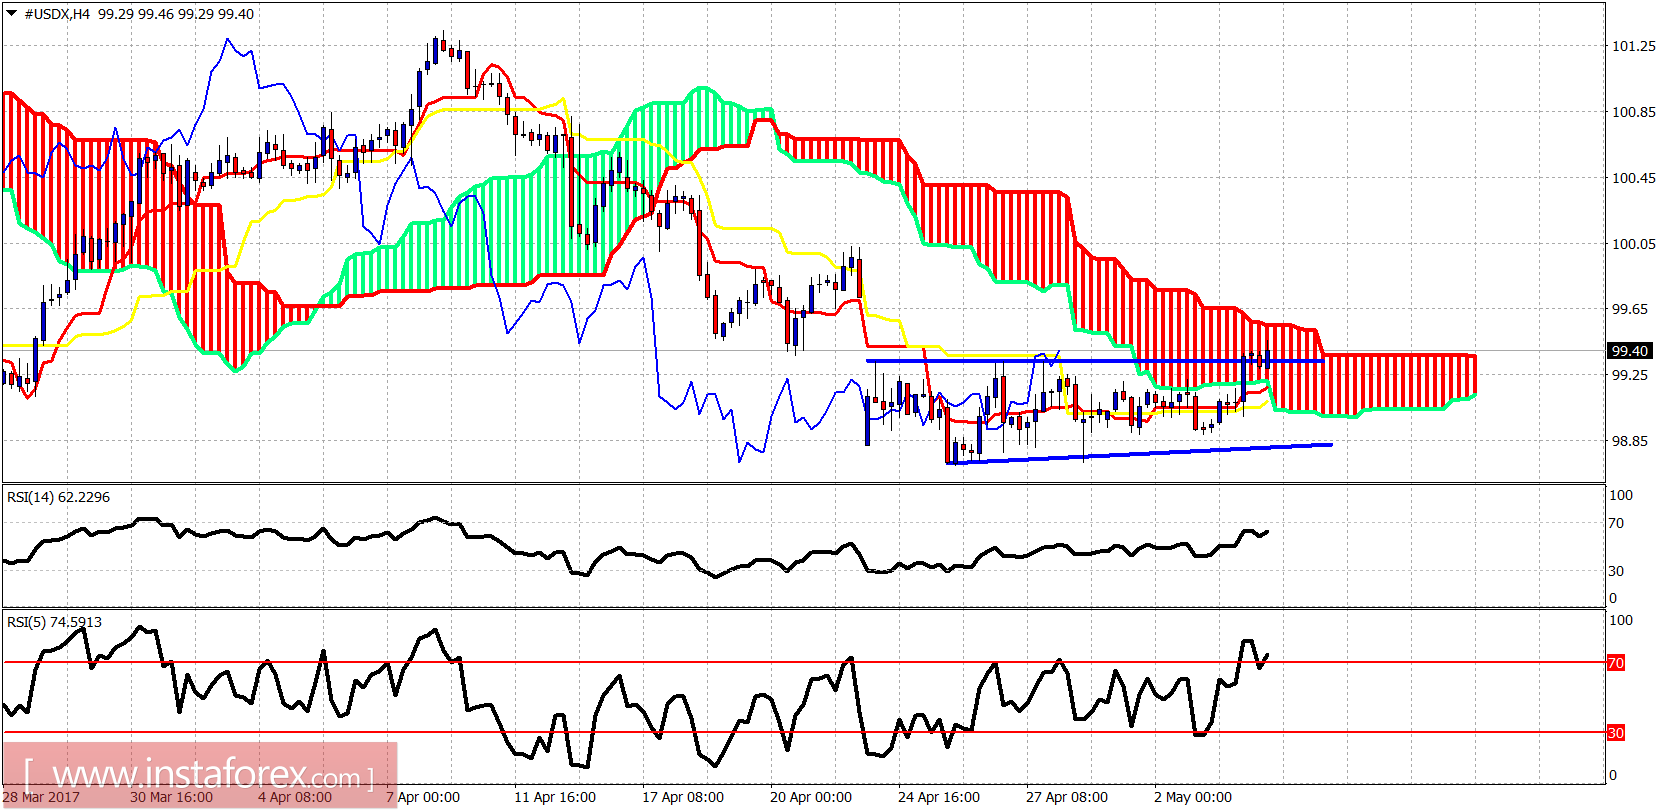Click the 24 Apr 16:00 date label

pos(939,797)
